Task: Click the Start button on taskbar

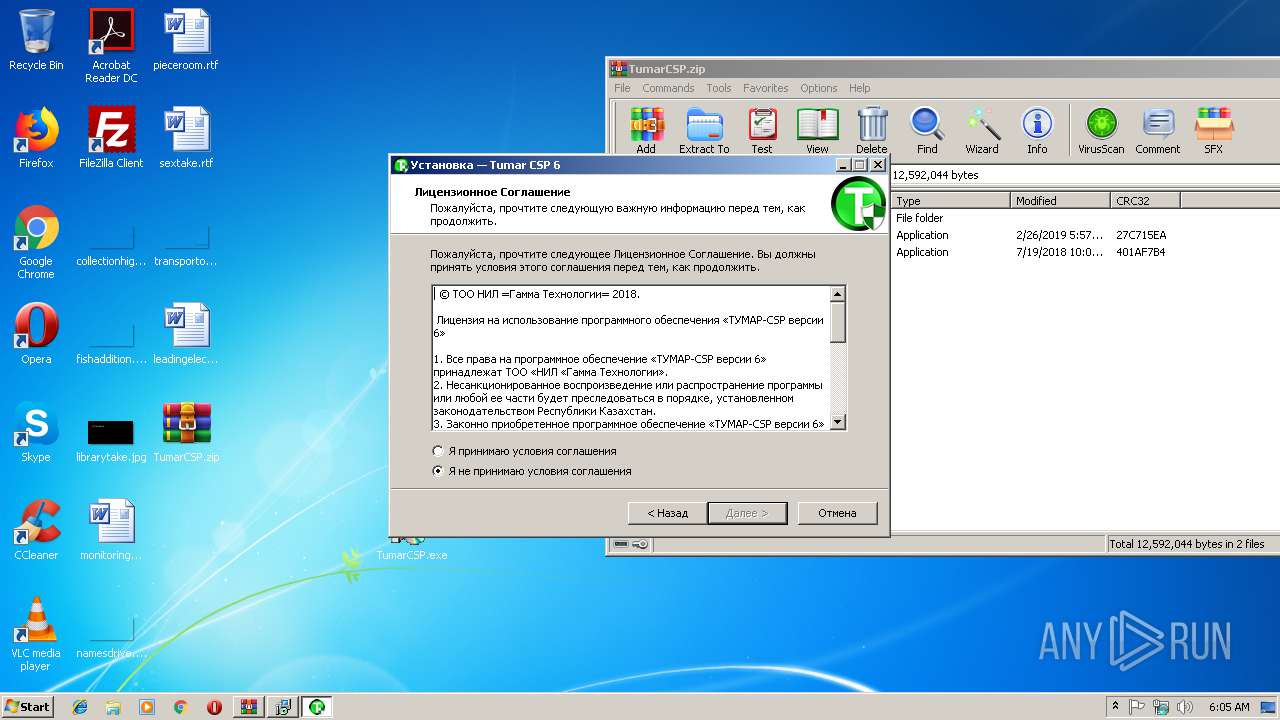Action: (28, 707)
